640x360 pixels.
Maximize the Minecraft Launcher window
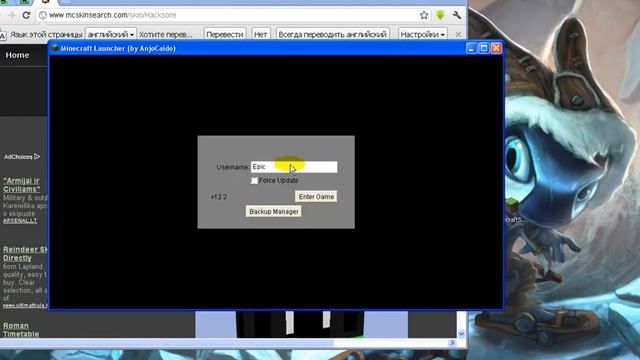(484, 48)
